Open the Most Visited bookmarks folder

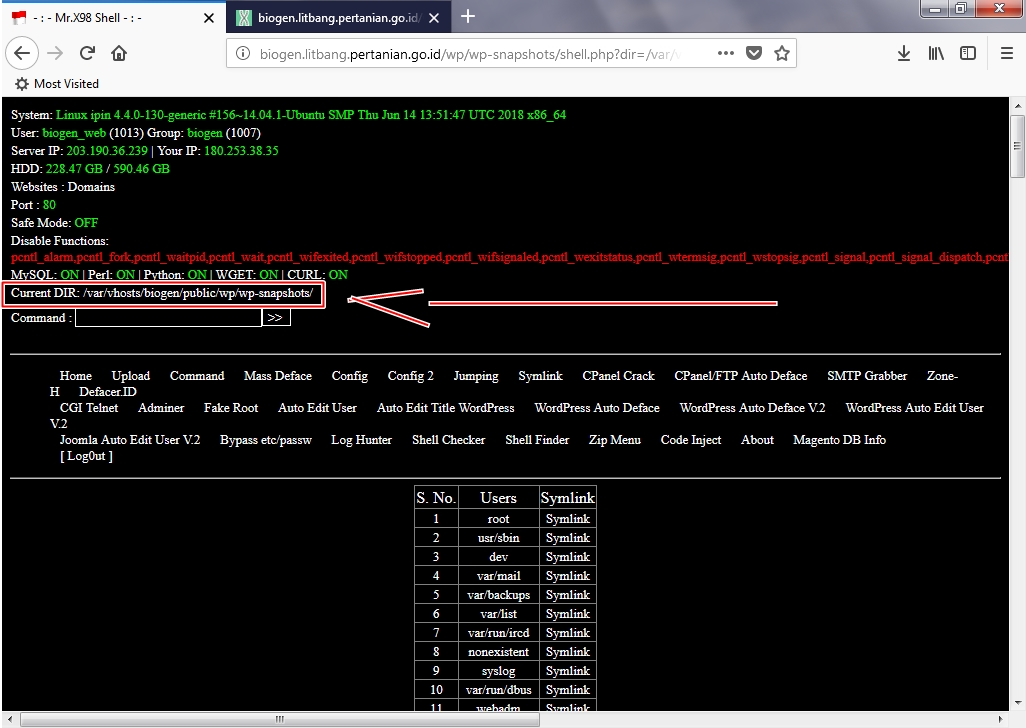coord(57,84)
